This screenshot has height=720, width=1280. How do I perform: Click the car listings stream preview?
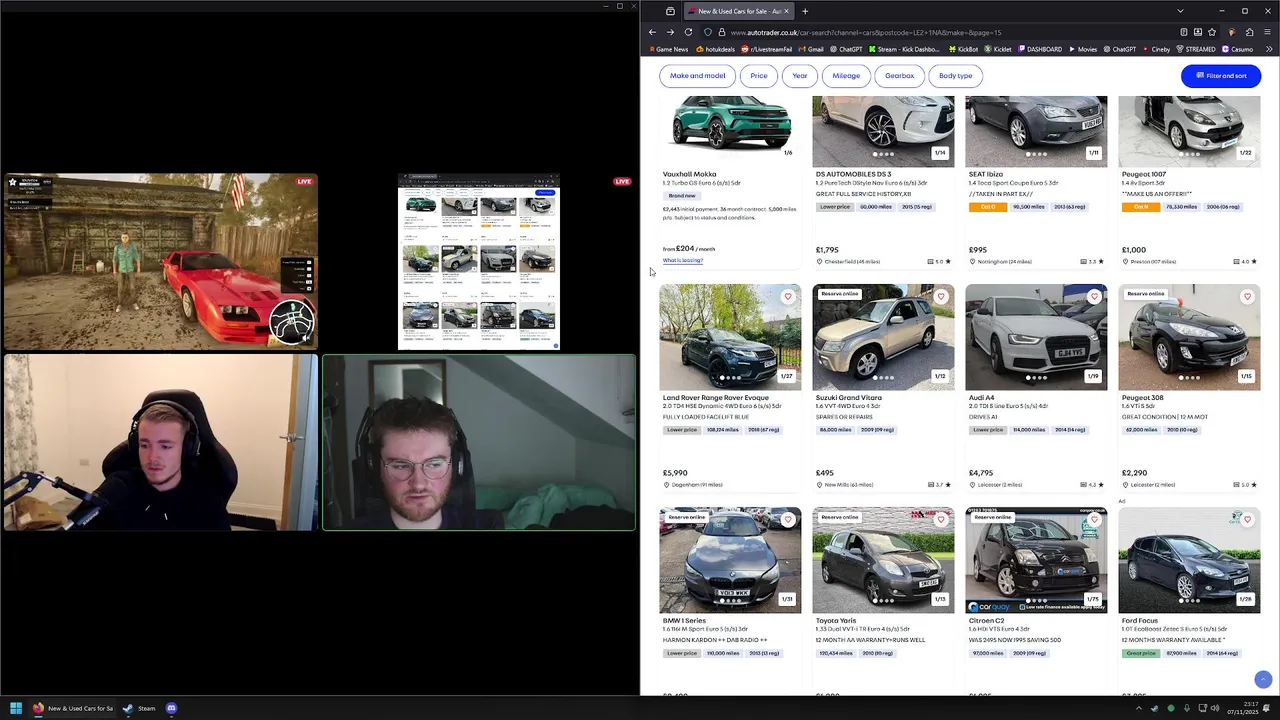pos(479,262)
